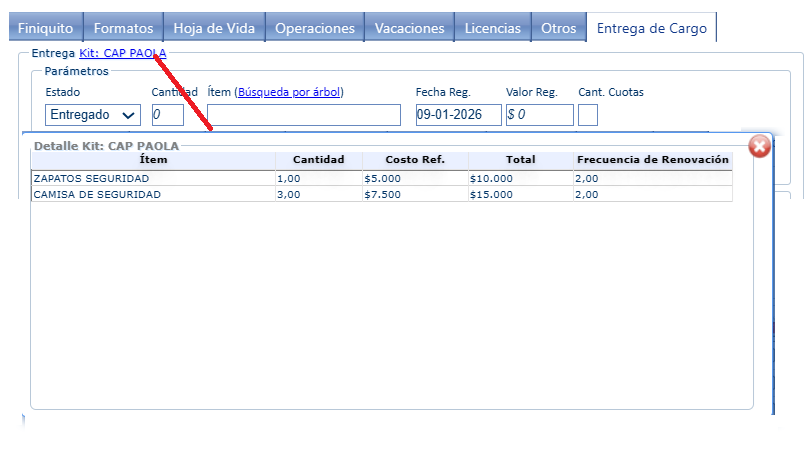Select the Vacaciones tab
Image resolution: width=805 pixels, height=459 pixels.
coord(409,28)
